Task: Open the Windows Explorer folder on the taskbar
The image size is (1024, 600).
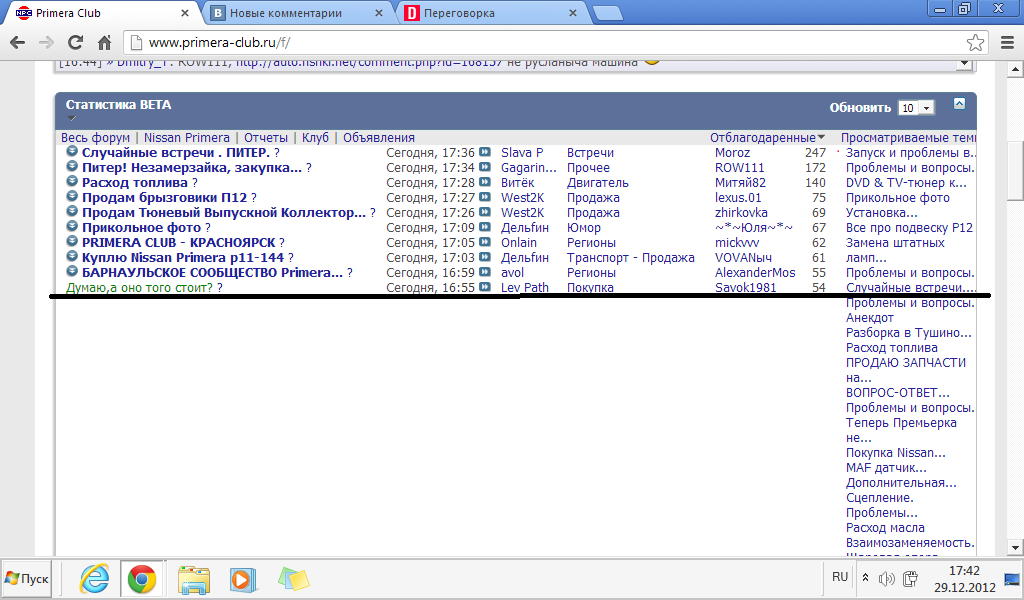Action: [194, 579]
